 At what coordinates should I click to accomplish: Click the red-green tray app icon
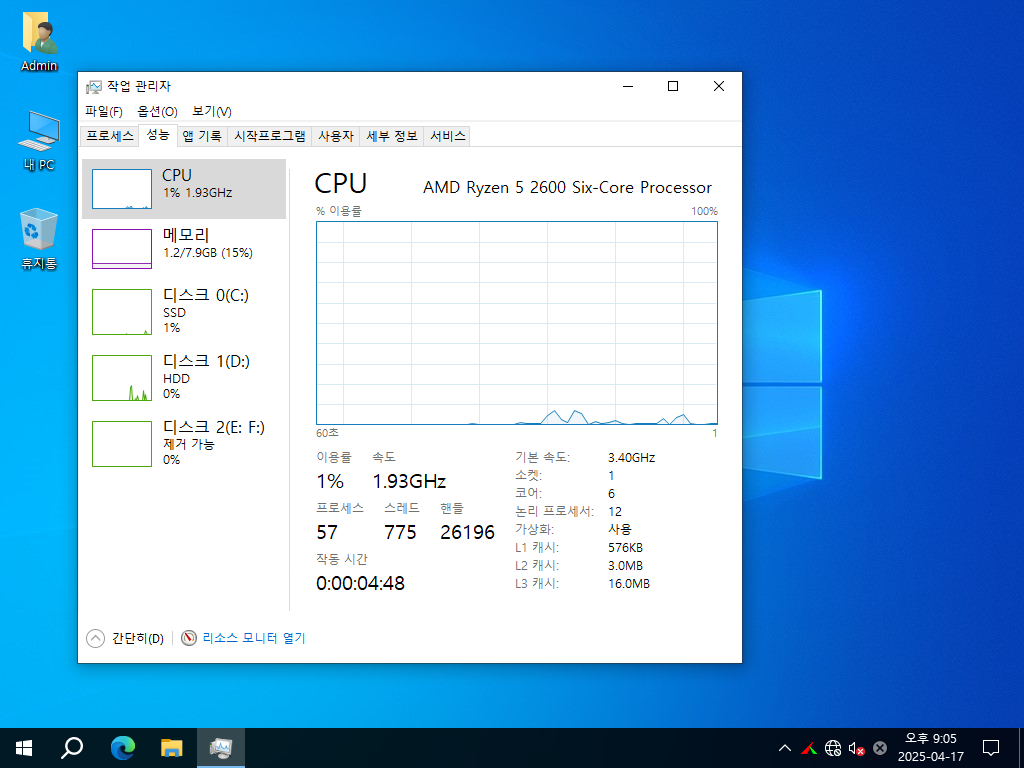pos(809,748)
